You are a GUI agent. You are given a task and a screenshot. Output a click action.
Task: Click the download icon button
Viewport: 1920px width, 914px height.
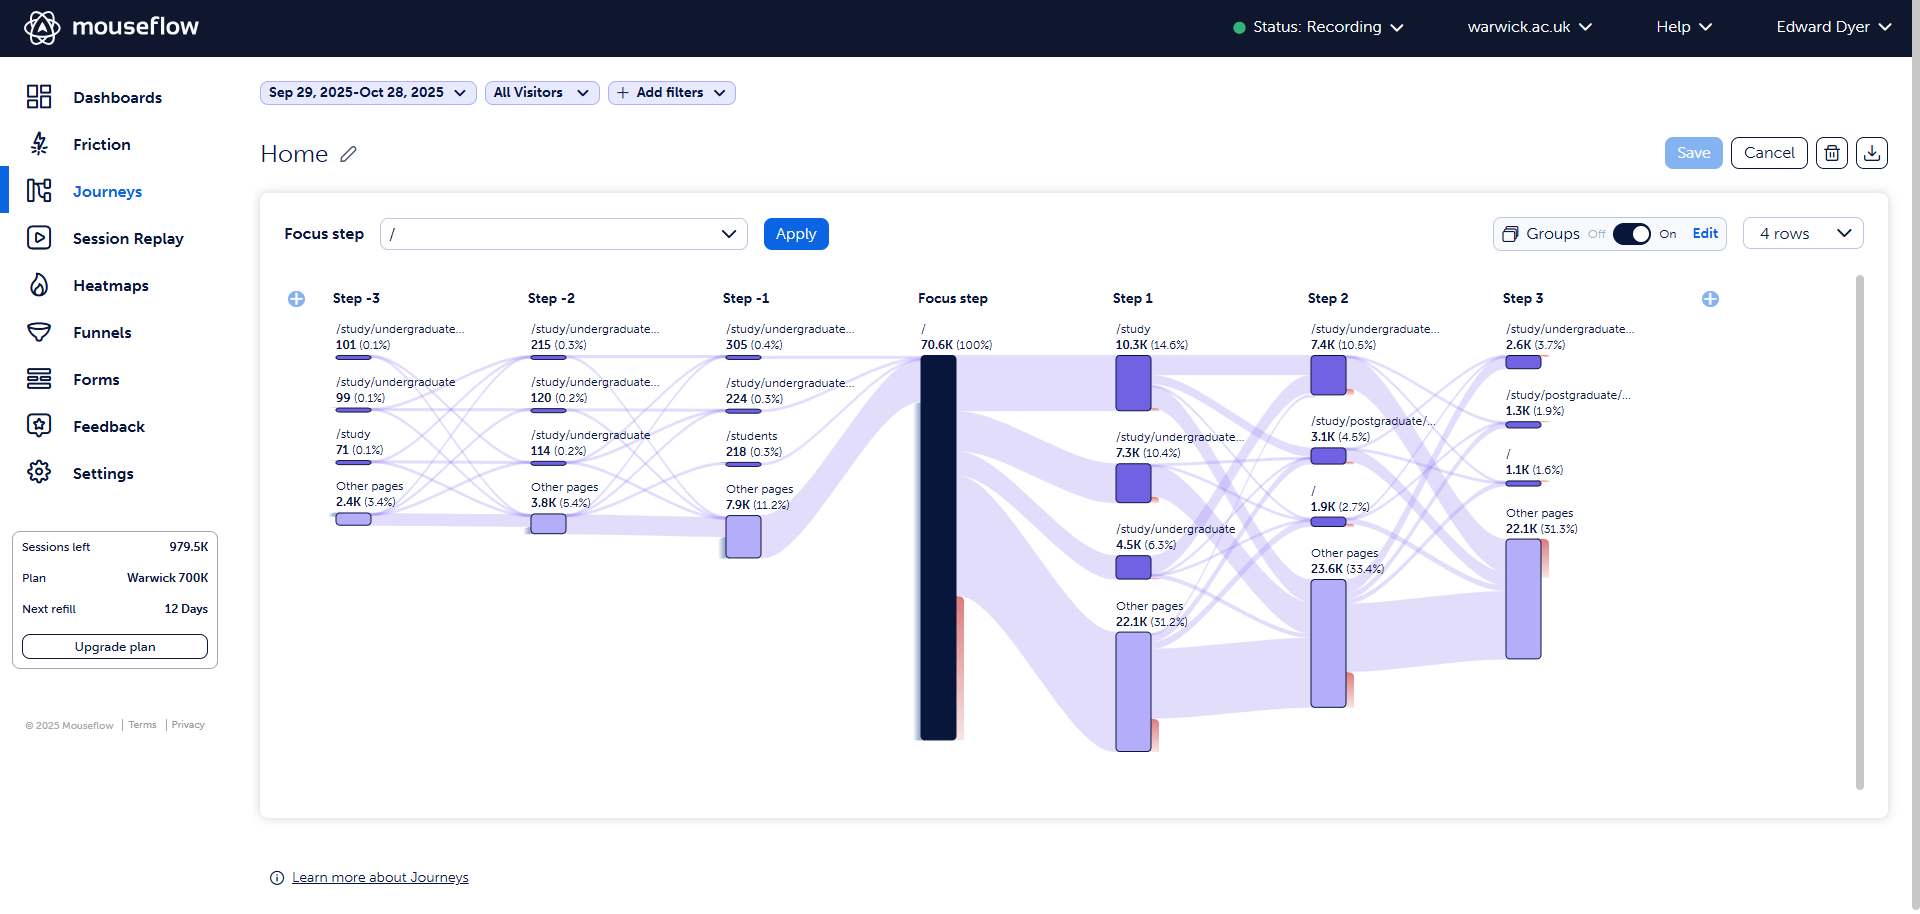point(1871,153)
